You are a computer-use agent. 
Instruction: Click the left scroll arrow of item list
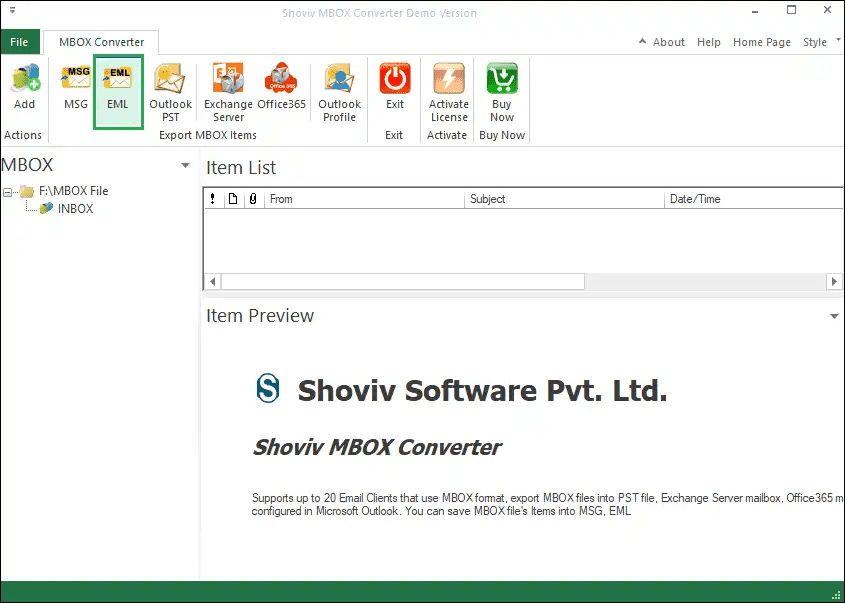(213, 281)
